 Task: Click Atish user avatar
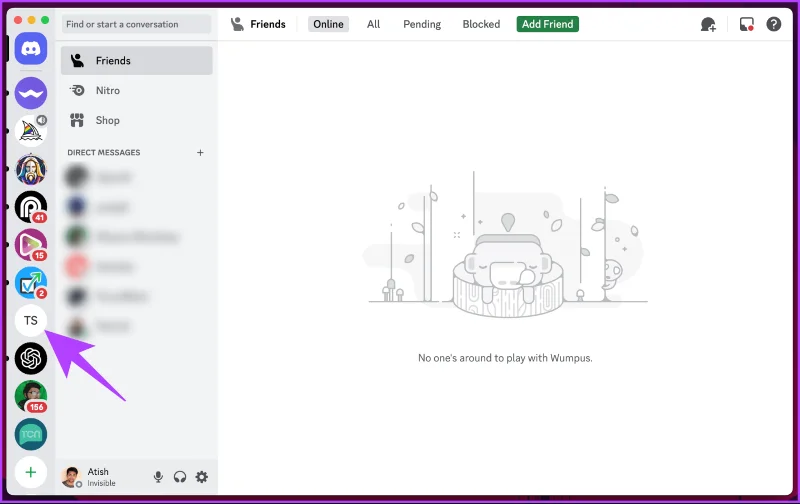pos(71,477)
